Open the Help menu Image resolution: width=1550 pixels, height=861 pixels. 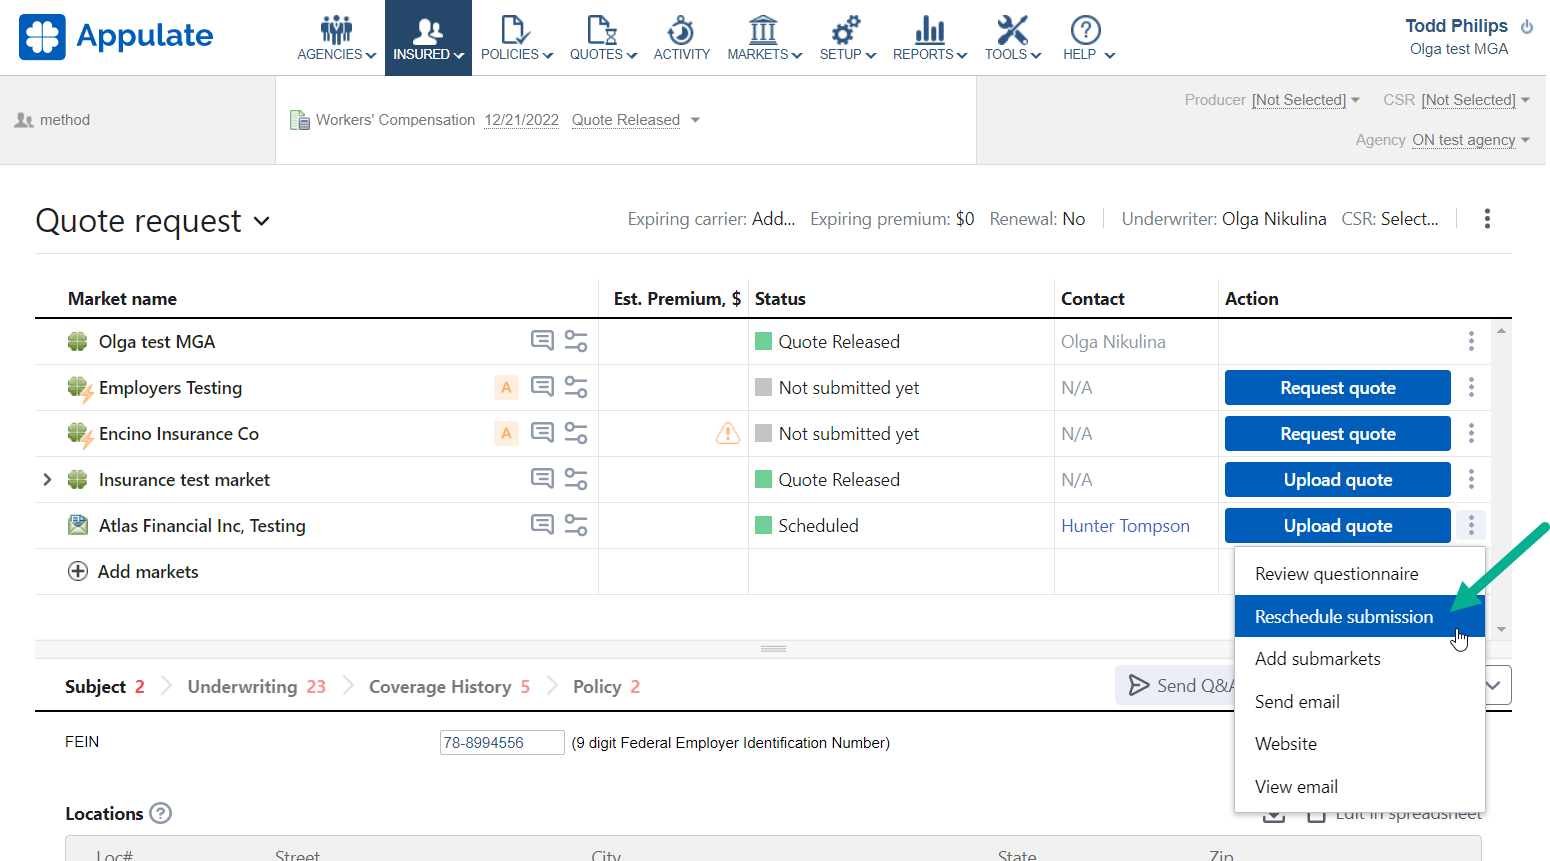click(x=1088, y=38)
